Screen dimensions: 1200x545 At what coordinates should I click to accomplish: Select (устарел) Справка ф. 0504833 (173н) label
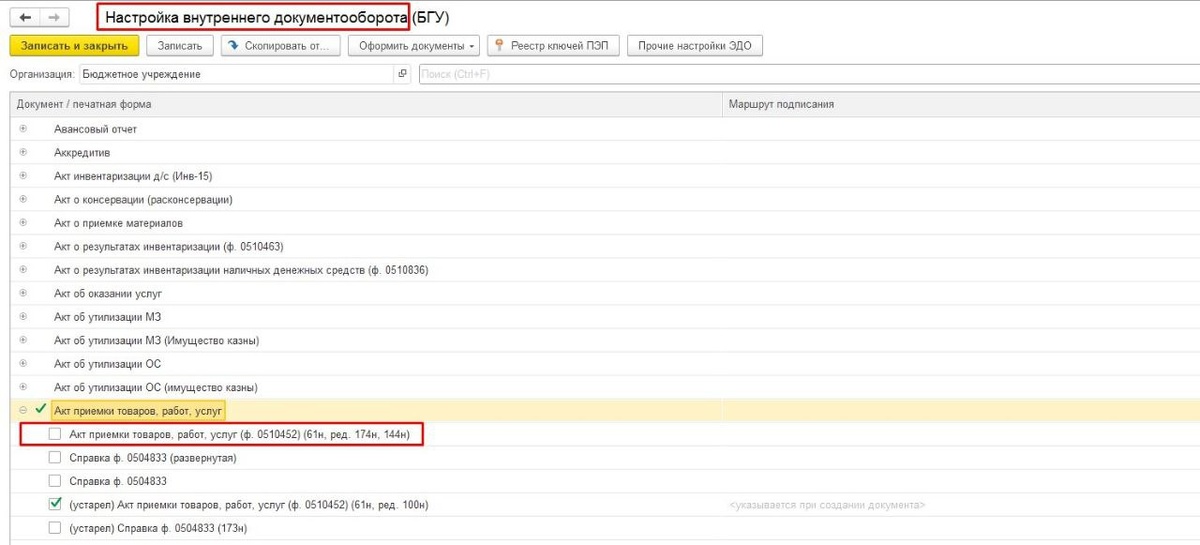point(157,528)
